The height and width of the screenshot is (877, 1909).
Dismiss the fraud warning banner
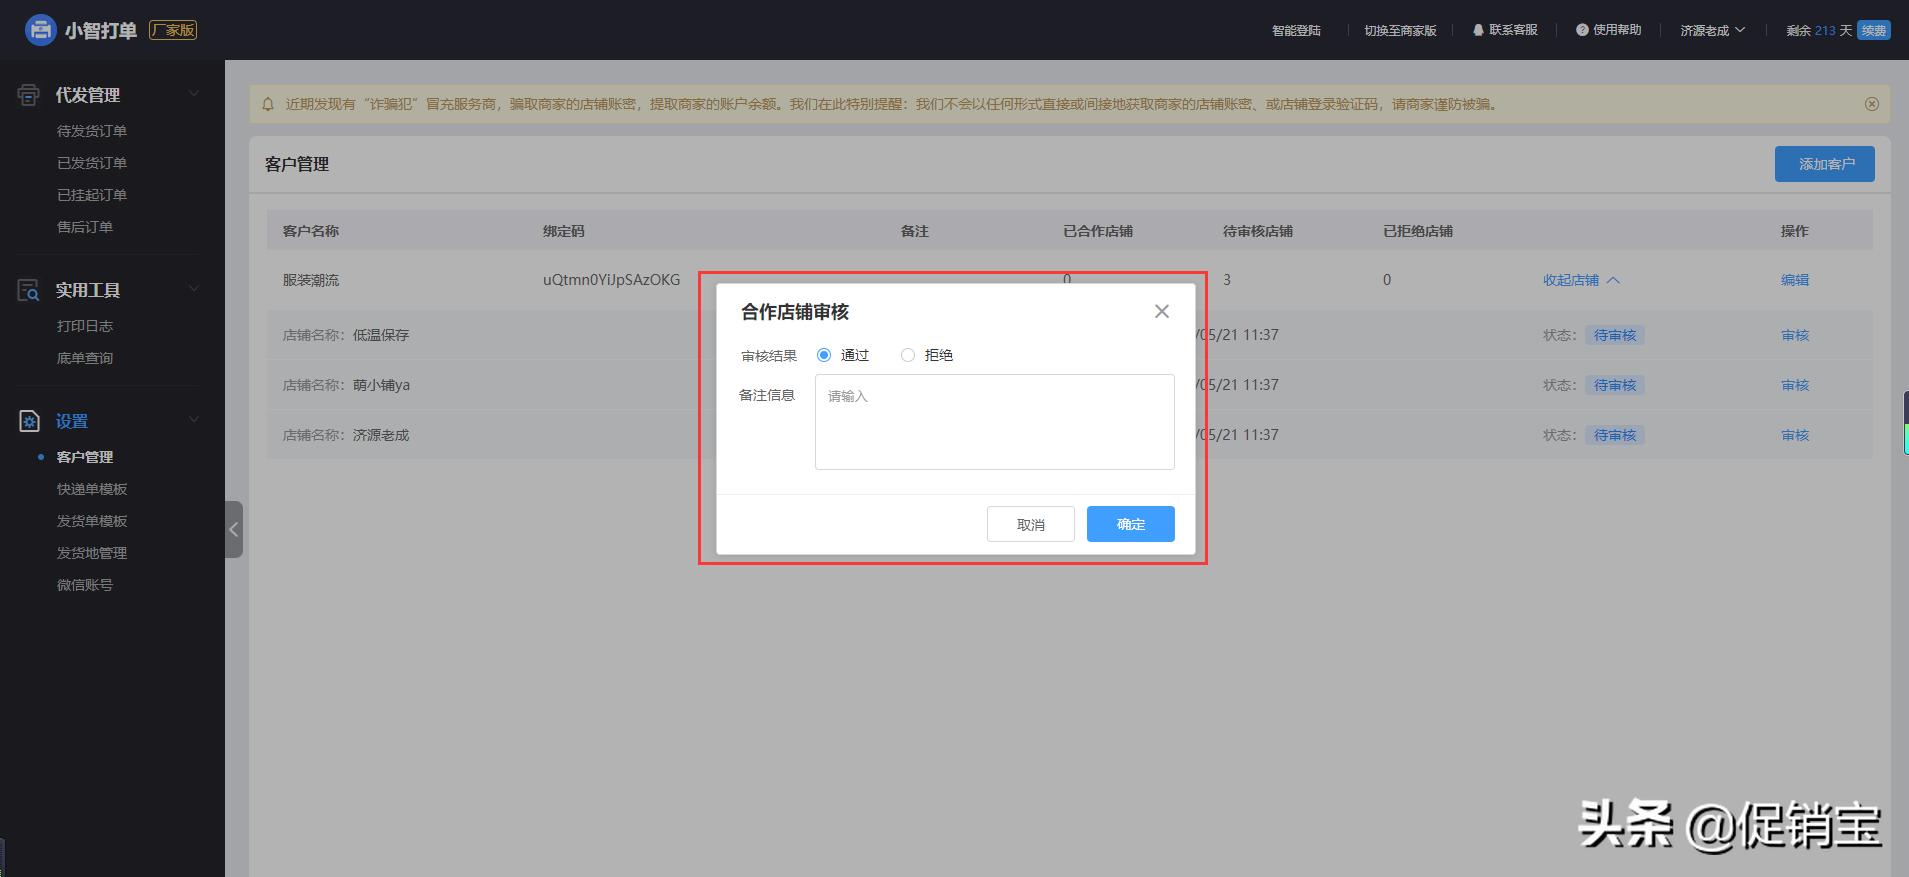coord(1872,104)
